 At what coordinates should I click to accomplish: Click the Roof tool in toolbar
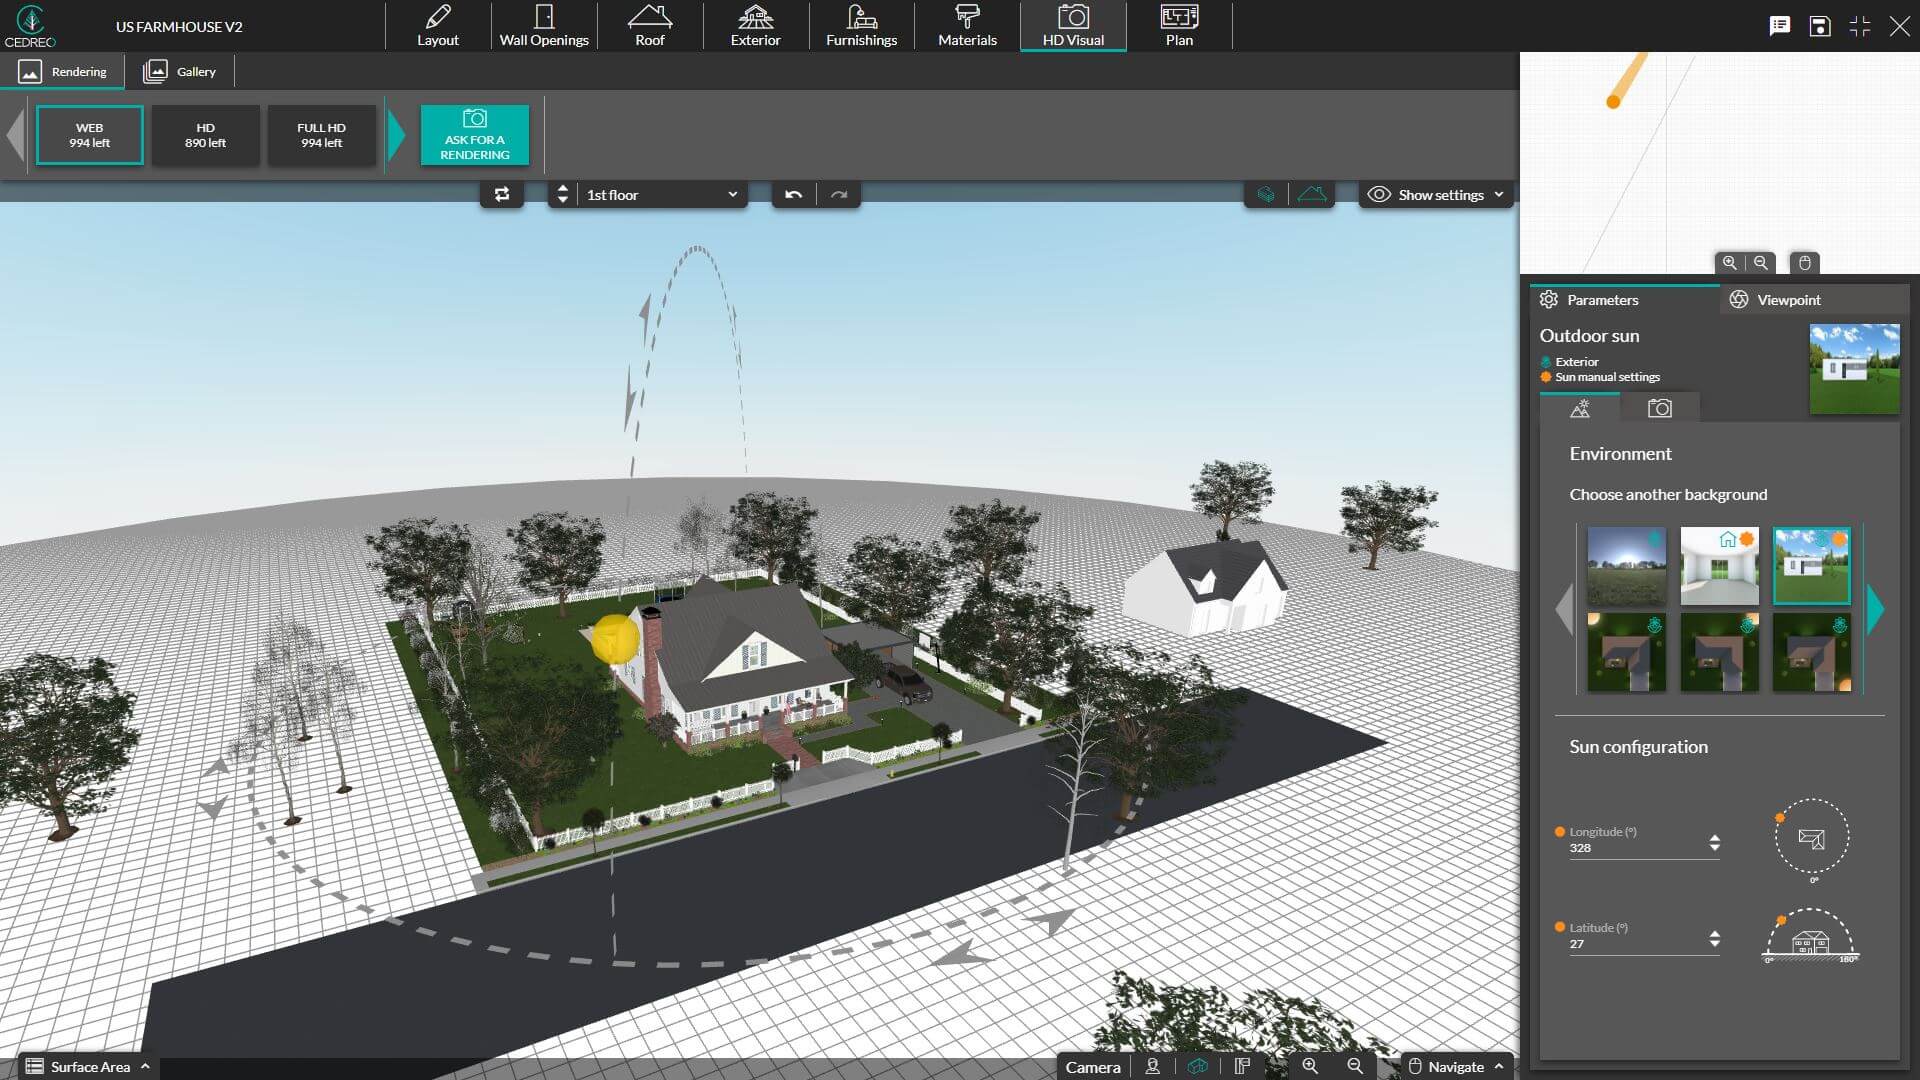(x=650, y=24)
